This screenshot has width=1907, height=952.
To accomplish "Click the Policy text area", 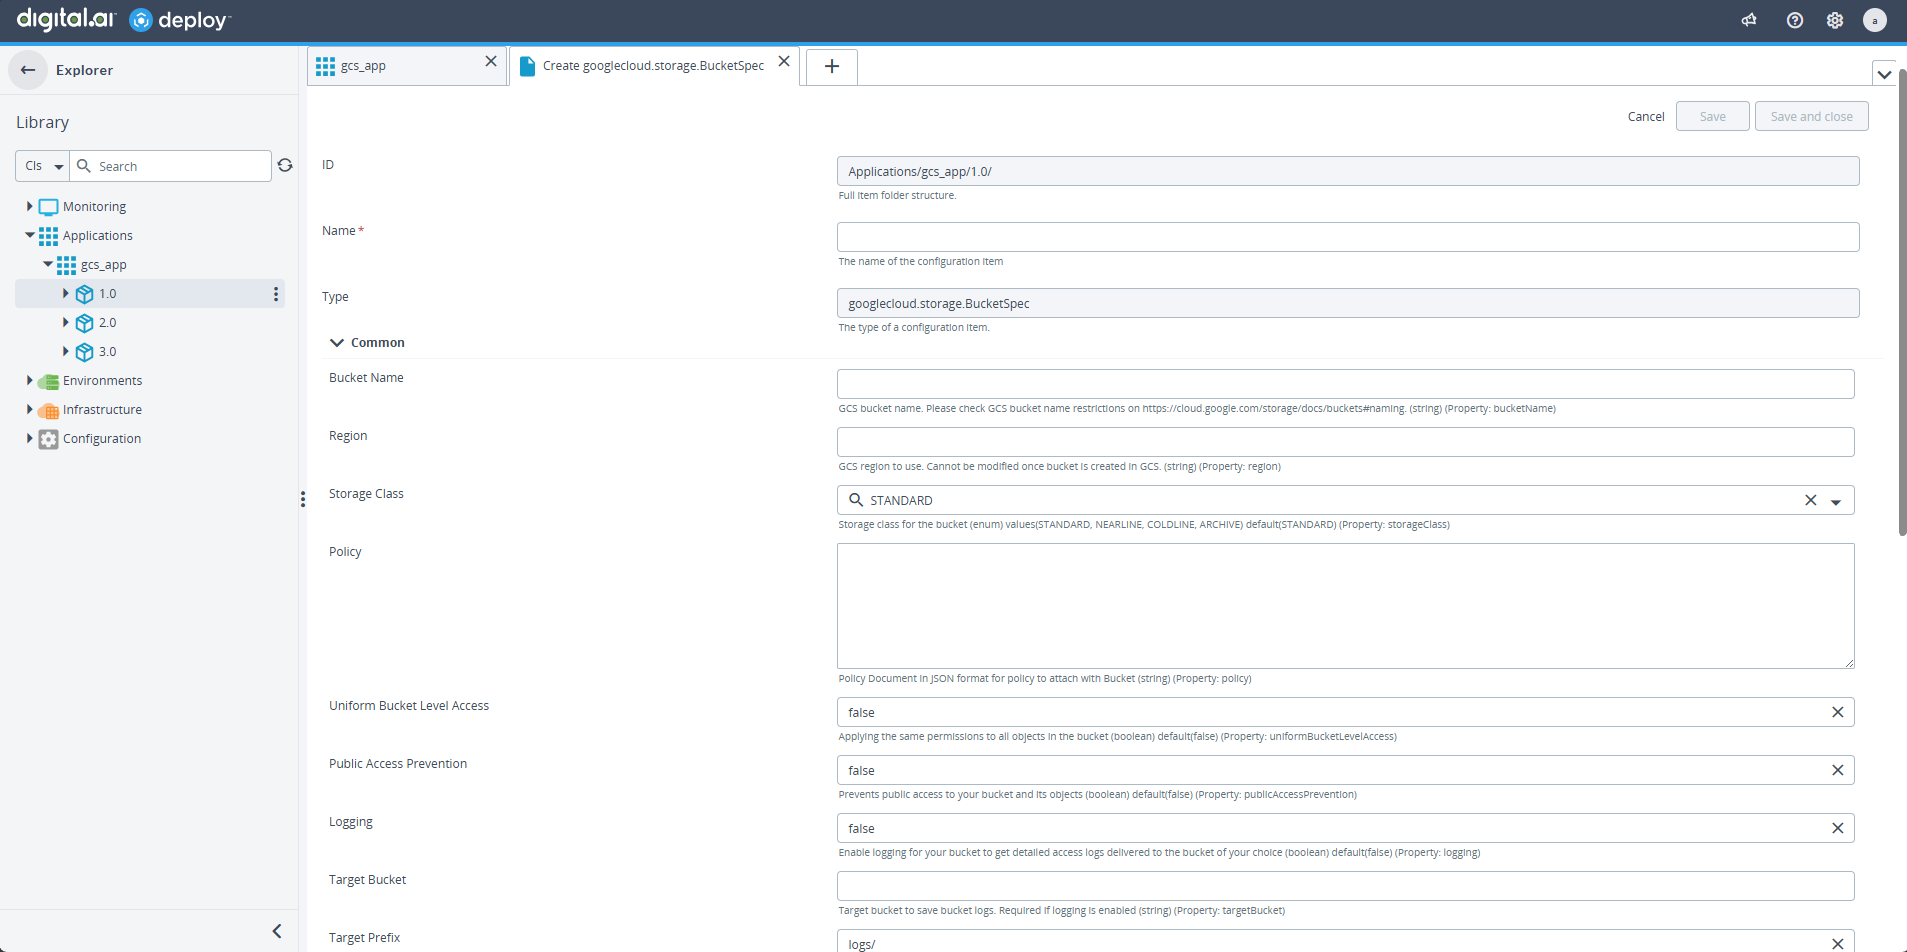I will click(1346, 606).
